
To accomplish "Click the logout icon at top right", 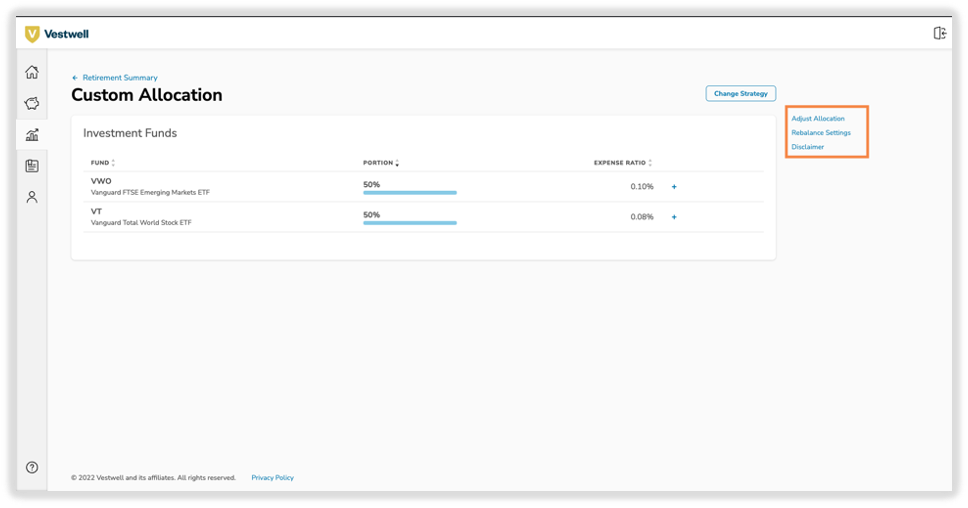I will click(940, 33).
